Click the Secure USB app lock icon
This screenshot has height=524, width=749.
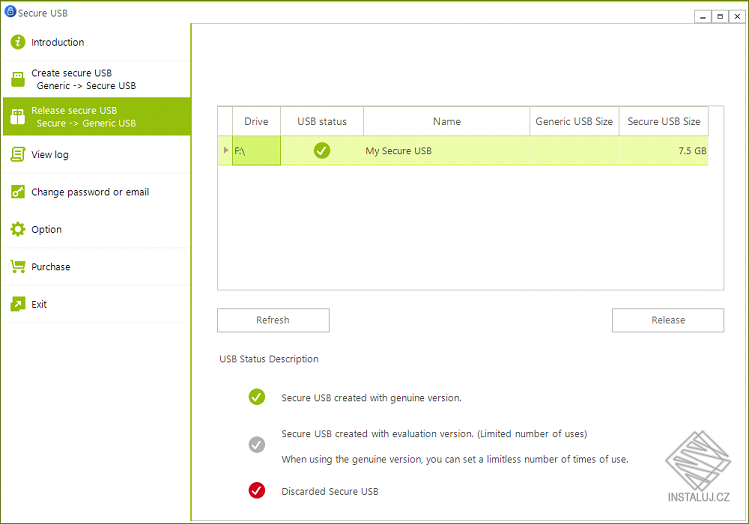point(10,11)
